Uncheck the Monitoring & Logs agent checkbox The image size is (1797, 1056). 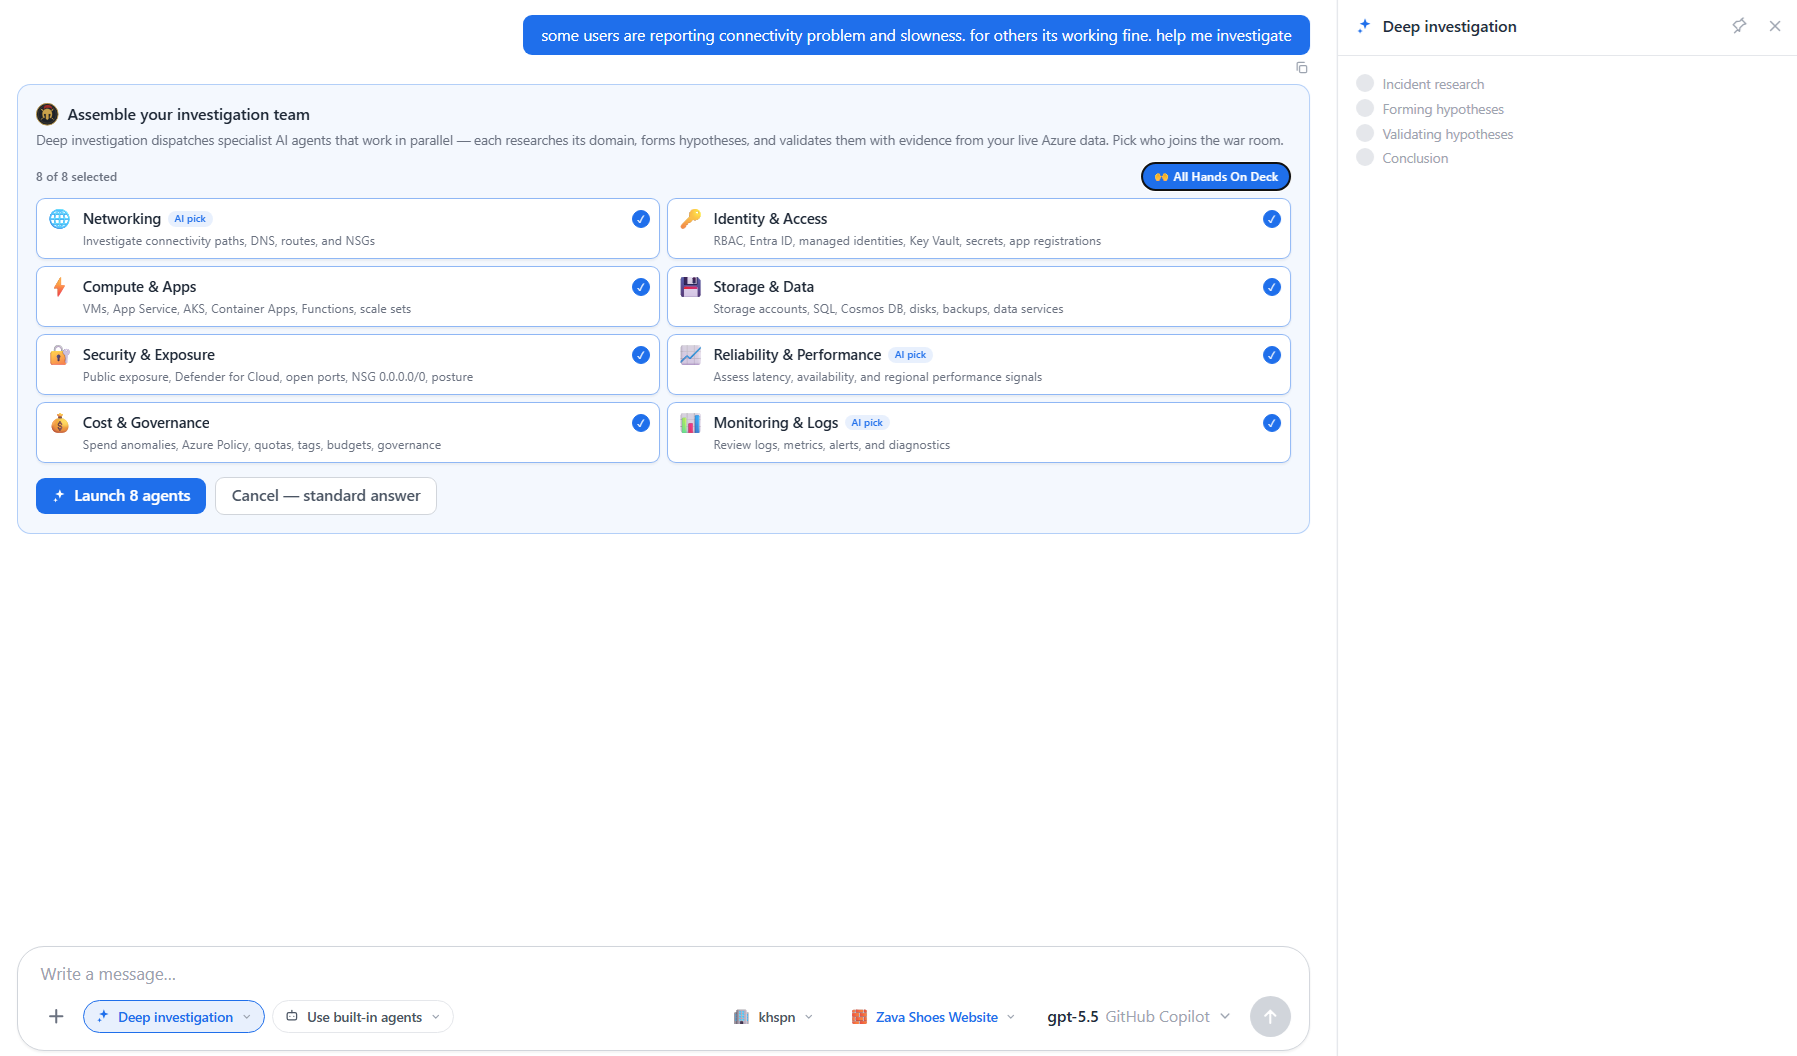tap(1272, 423)
